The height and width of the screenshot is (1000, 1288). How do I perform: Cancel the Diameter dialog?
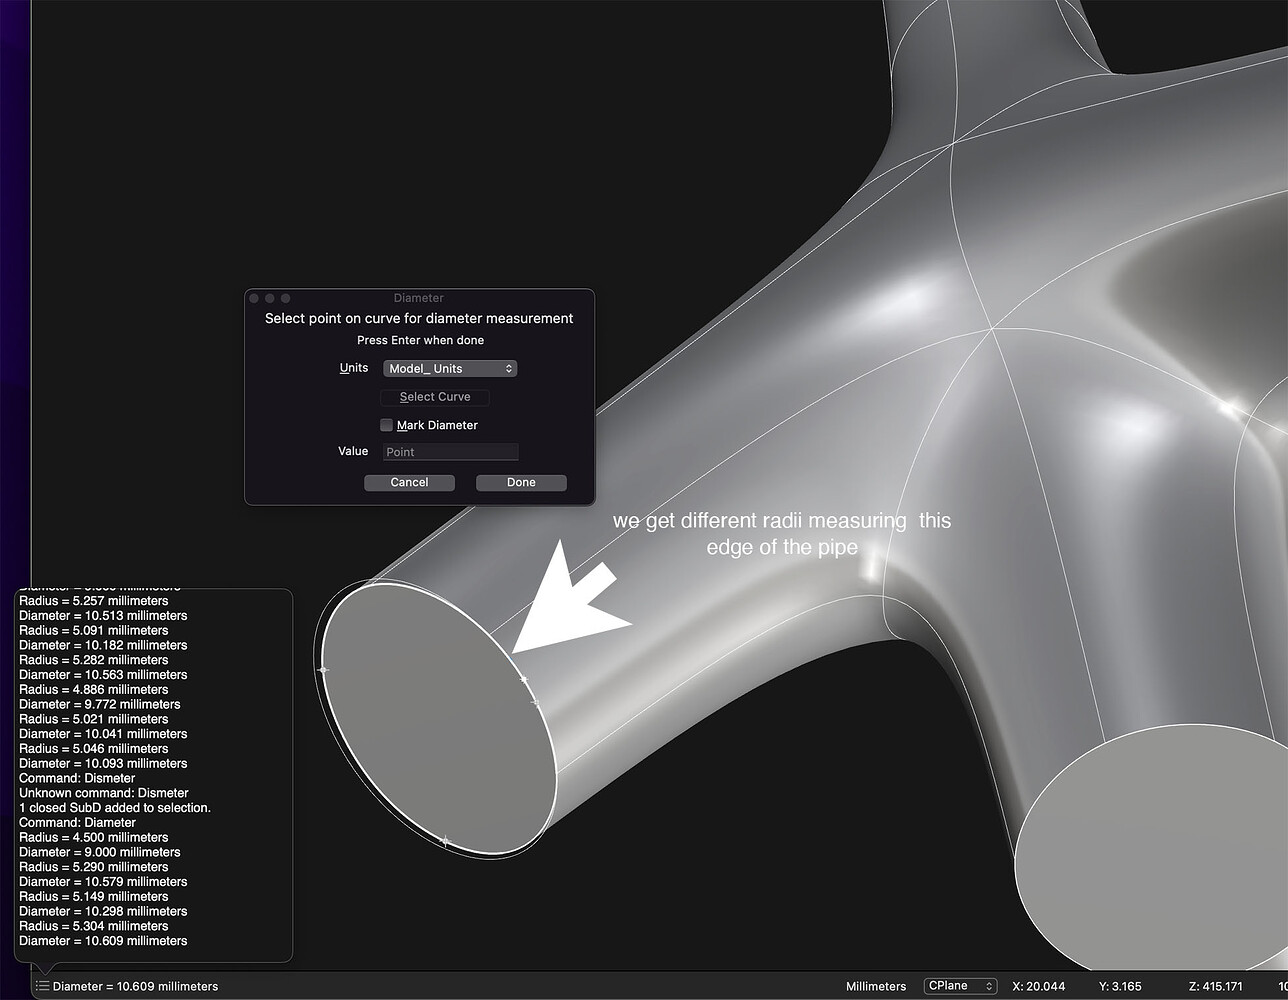[409, 482]
